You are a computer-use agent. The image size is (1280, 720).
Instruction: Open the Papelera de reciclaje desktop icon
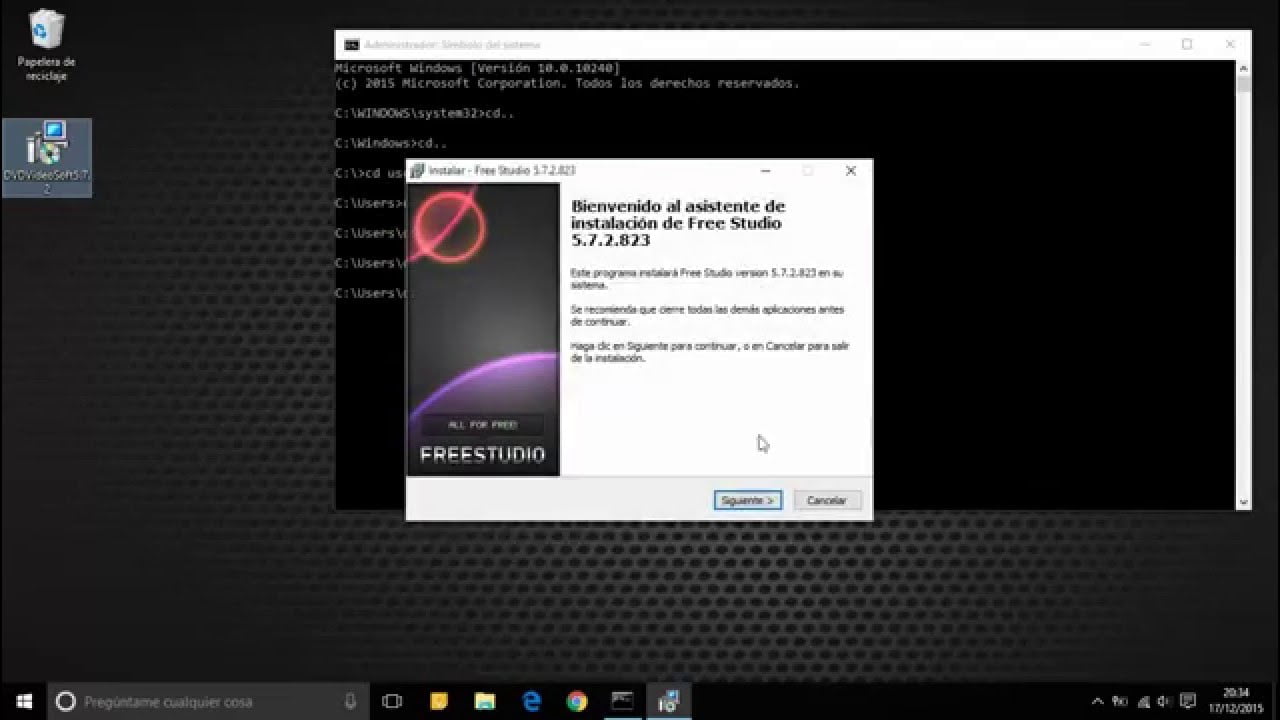pyautogui.click(x=46, y=45)
